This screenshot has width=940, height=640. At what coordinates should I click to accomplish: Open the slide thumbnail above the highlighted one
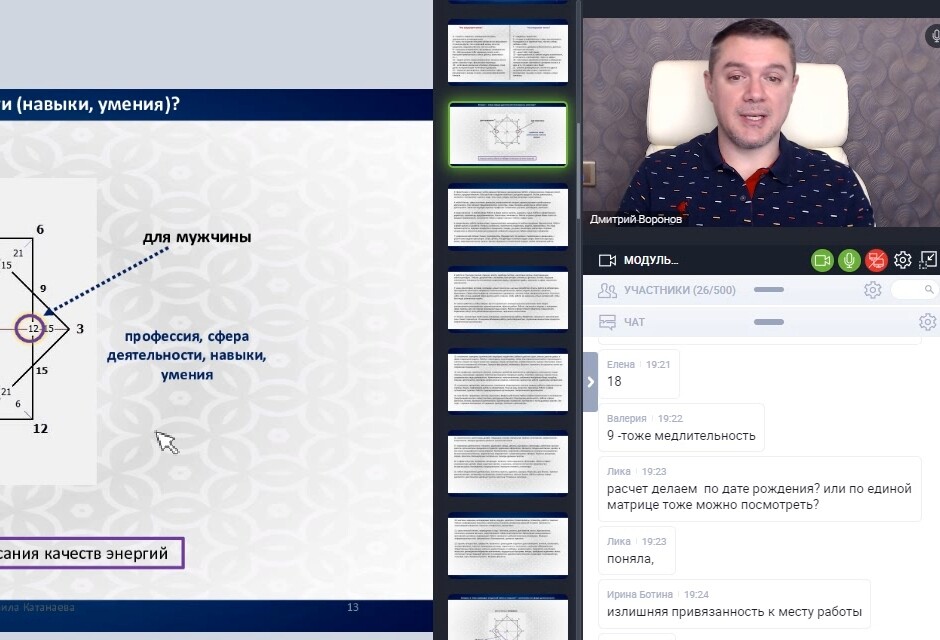(508, 51)
